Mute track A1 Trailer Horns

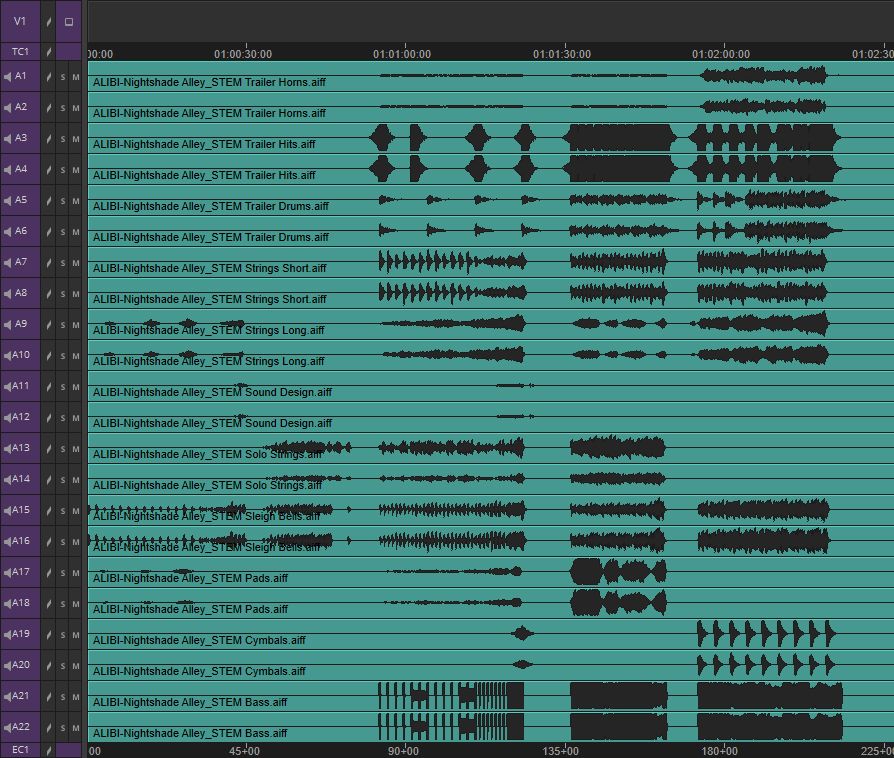(75, 76)
